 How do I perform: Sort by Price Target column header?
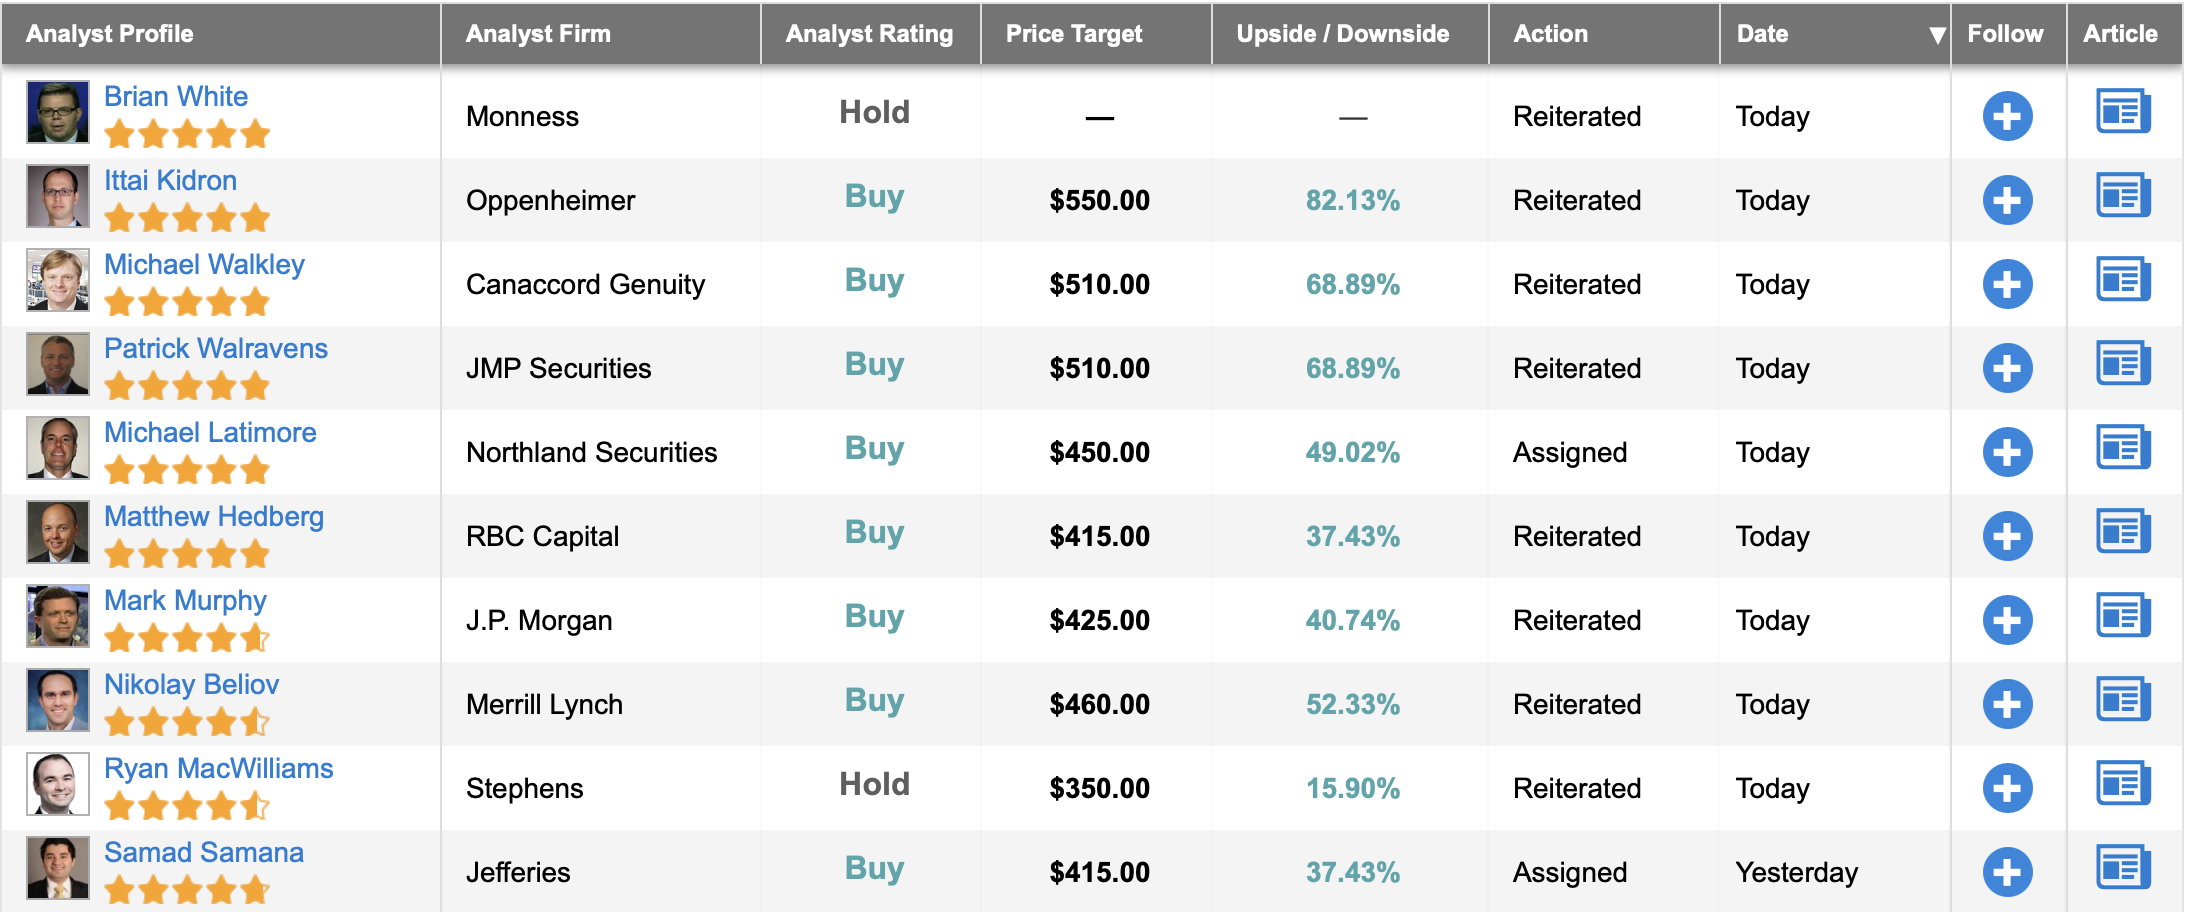tap(1073, 34)
